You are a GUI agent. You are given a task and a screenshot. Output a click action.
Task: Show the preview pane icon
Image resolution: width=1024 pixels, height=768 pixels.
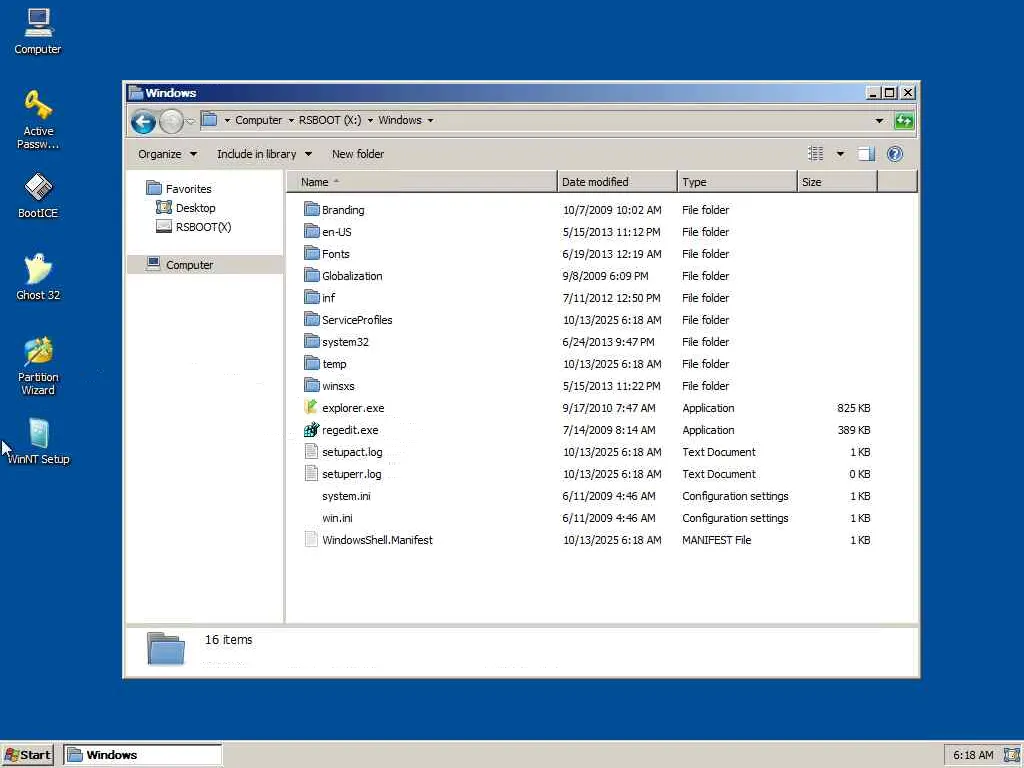(x=866, y=154)
